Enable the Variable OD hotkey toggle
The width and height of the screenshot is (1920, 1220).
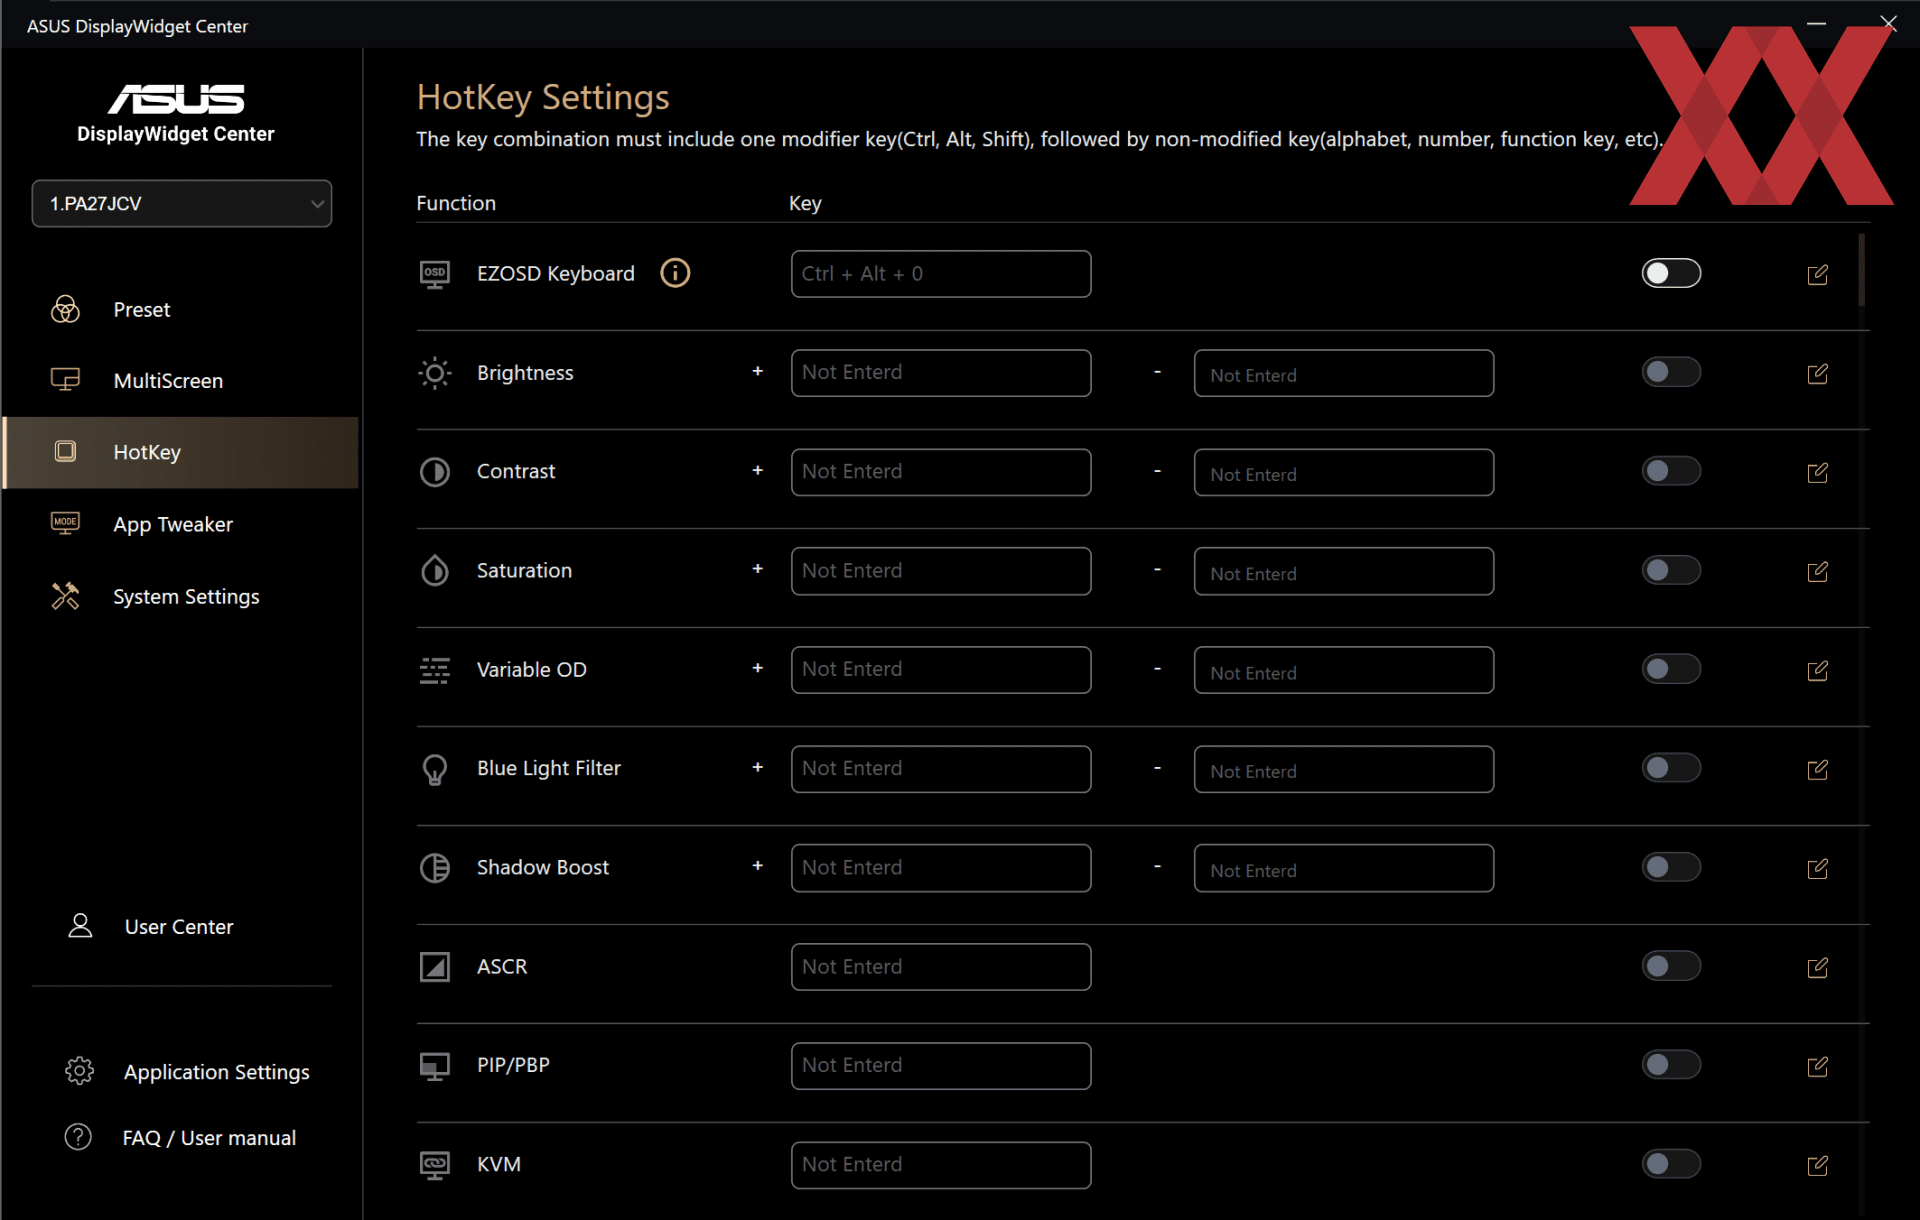[1671, 669]
